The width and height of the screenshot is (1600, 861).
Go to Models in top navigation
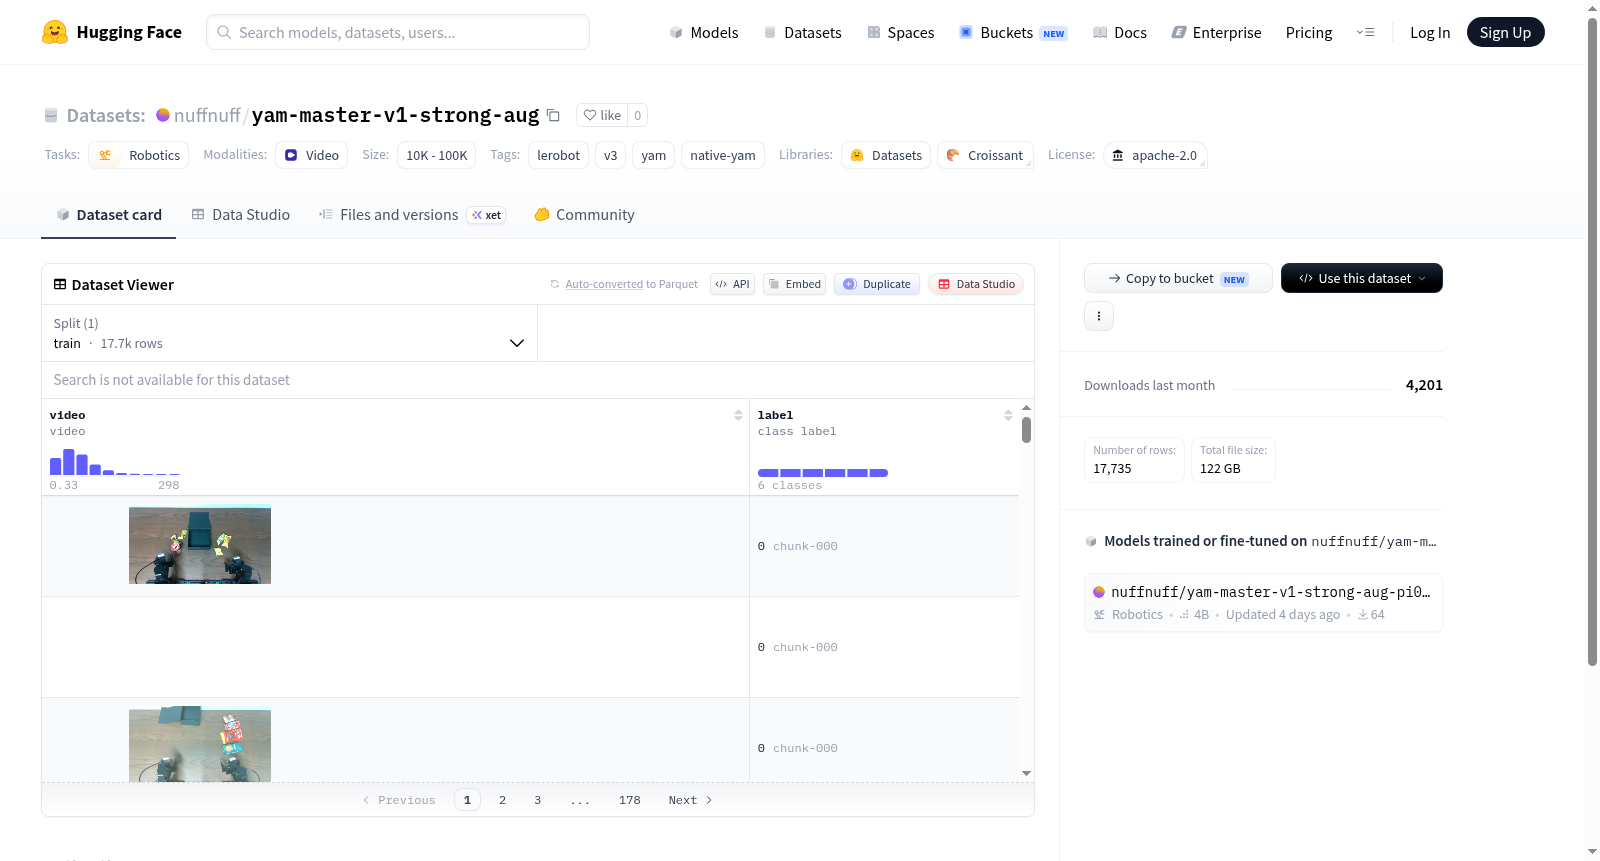pos(704,33)
